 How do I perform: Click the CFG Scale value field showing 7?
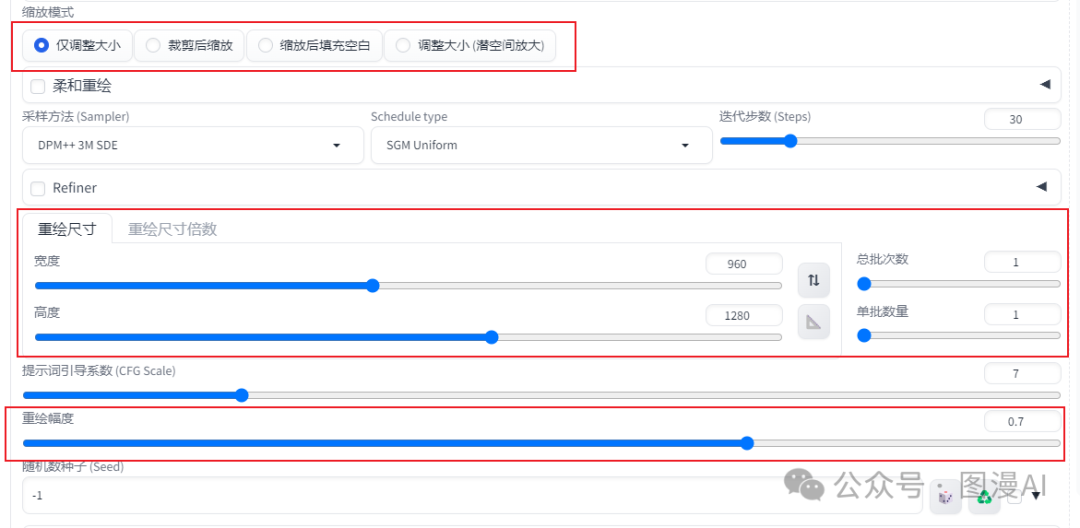(x=1023, y=374)
